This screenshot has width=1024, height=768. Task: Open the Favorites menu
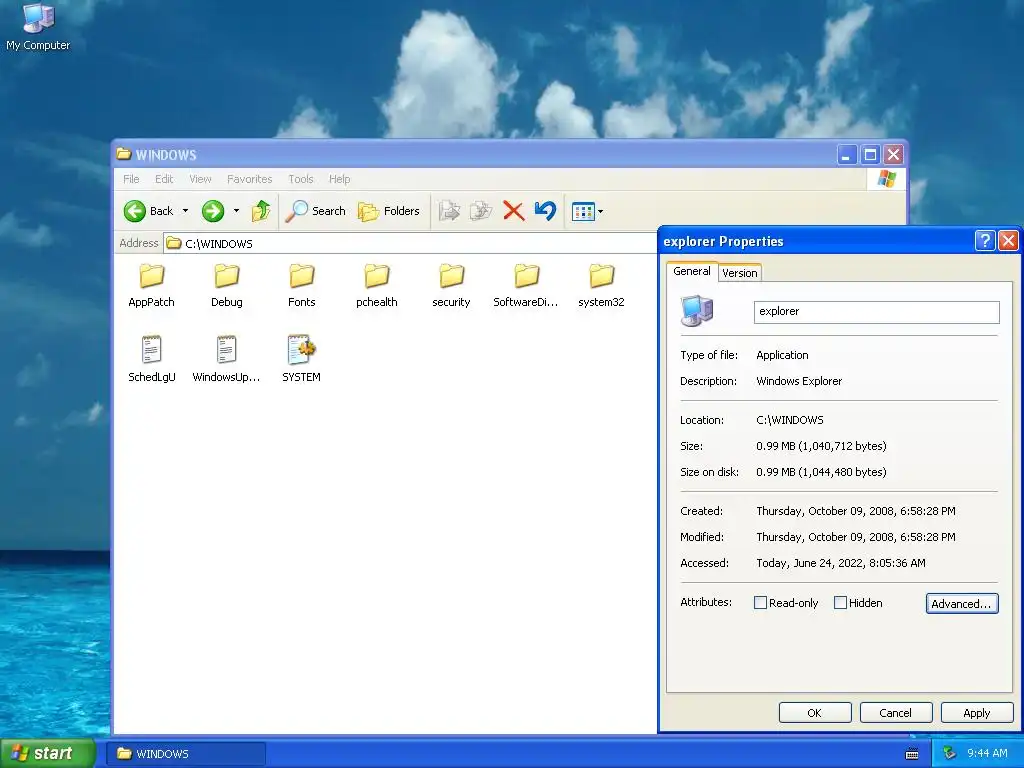(x=249, y=179)
